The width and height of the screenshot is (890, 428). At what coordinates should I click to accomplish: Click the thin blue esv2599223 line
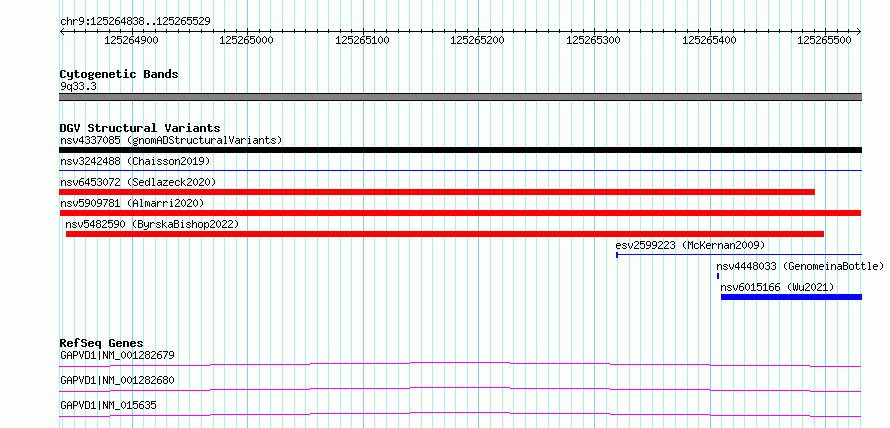point(739,255)
